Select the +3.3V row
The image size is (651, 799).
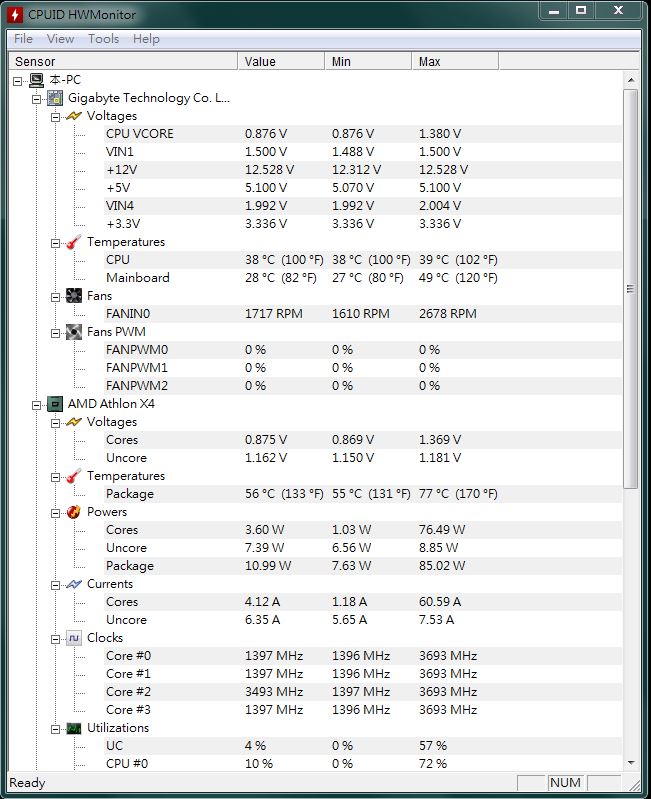(363, 224)
